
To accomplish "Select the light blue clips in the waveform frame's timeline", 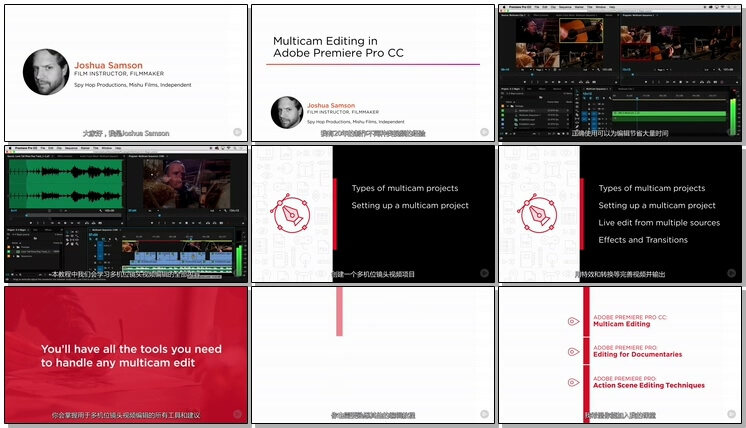I will coord(183,257).
